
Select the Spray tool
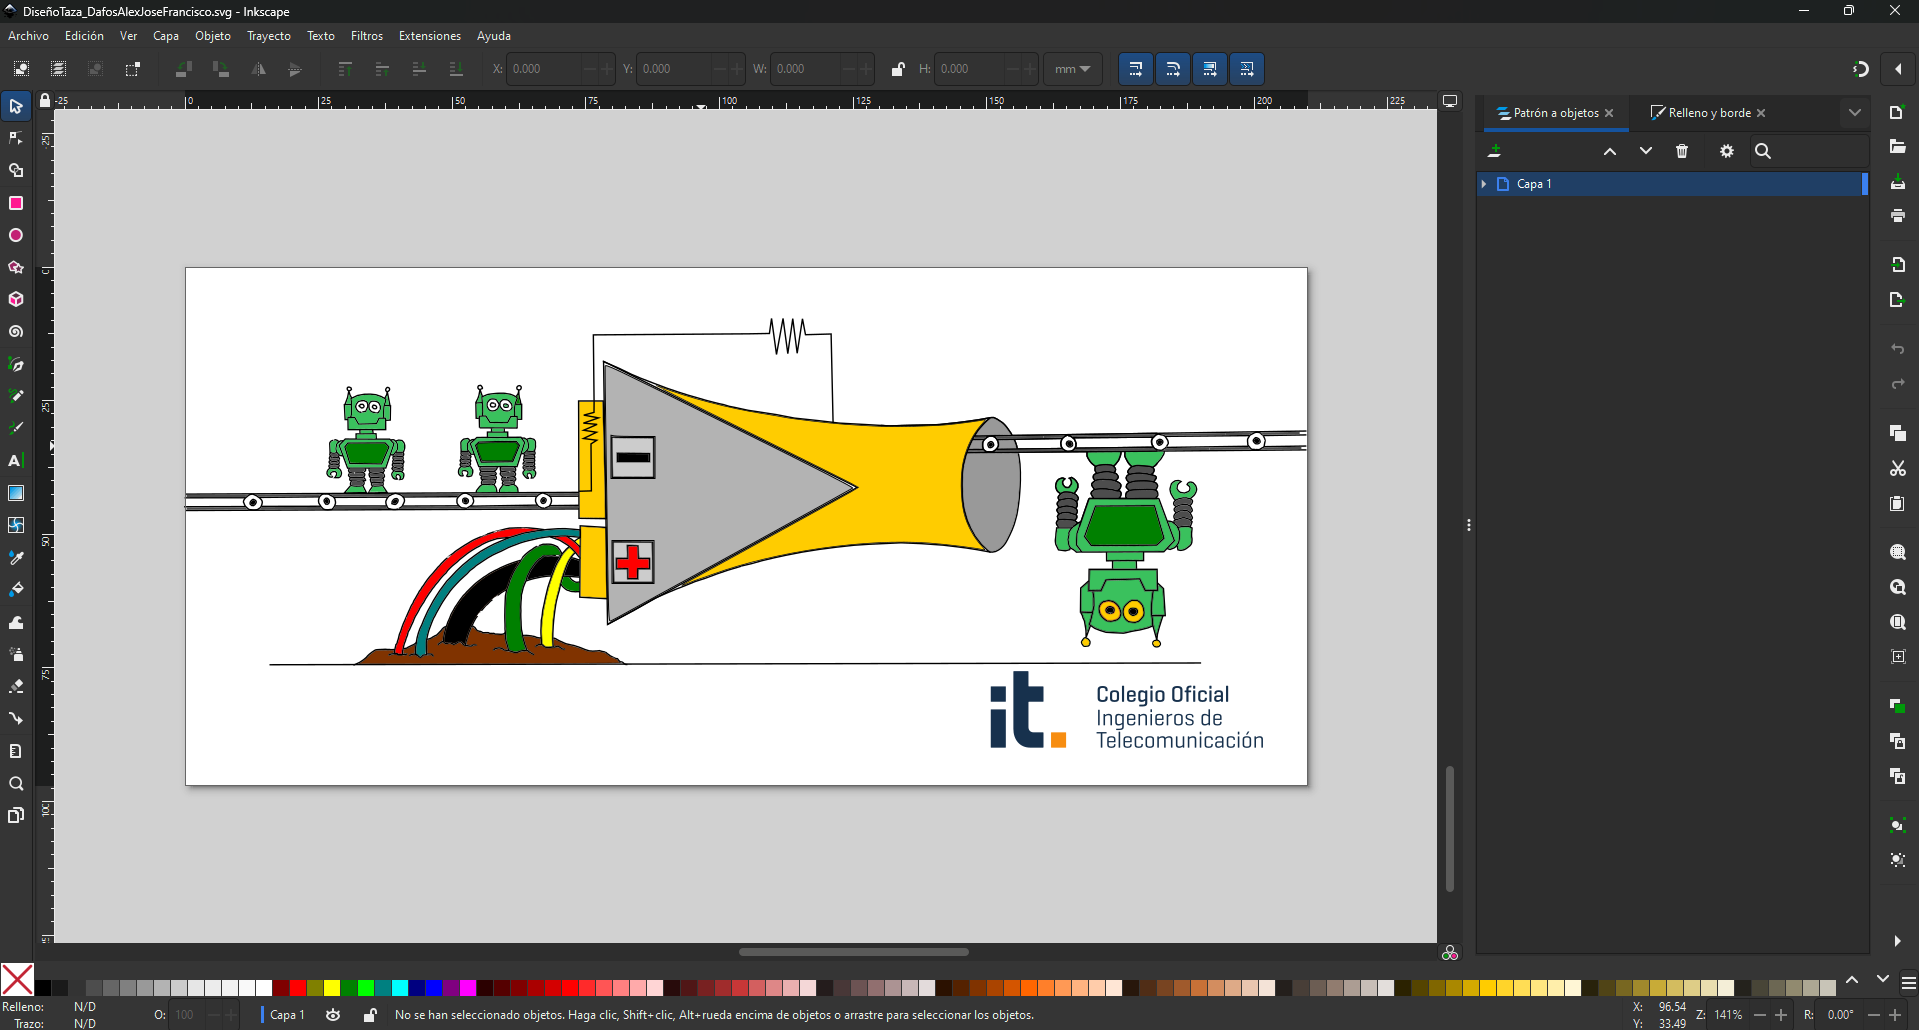(x=16, y=654)
